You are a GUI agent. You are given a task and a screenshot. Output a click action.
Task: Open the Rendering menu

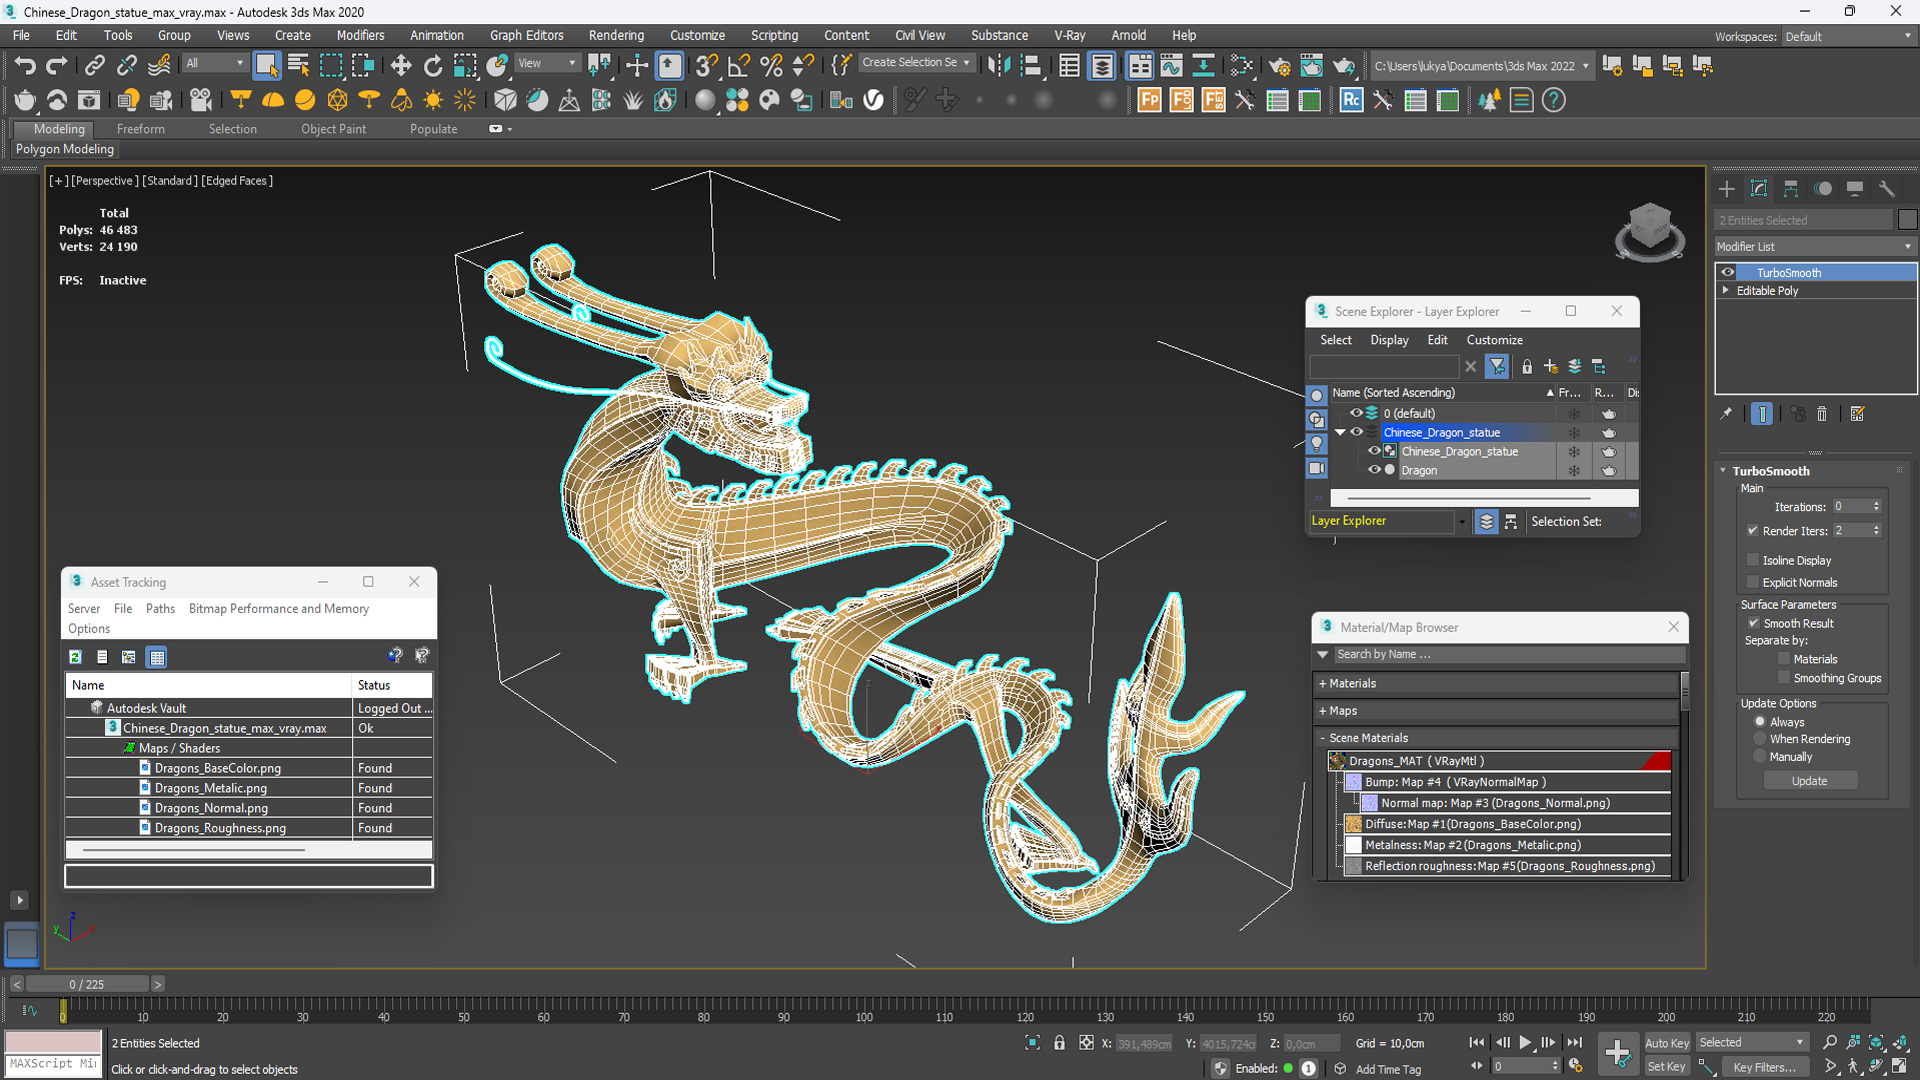point(616,35)
